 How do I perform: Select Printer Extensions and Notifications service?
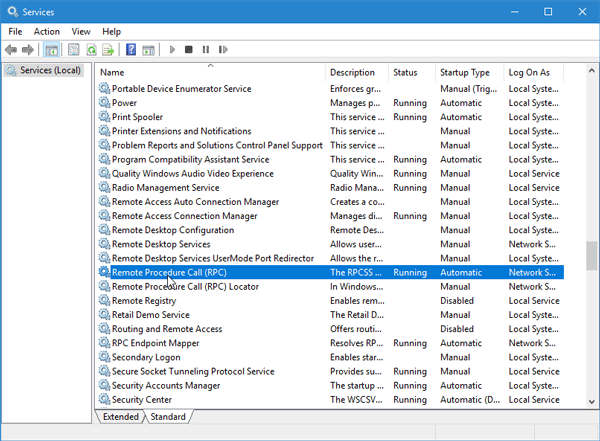click(x=181, y=131)
